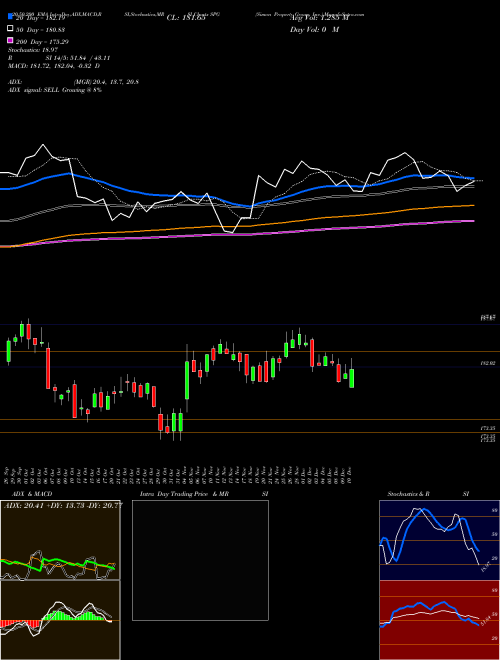500x660 pixels.
Task: Select the '200 Day - 175.29' legend text
Action: pyautogui.click(x=42, y=42)
